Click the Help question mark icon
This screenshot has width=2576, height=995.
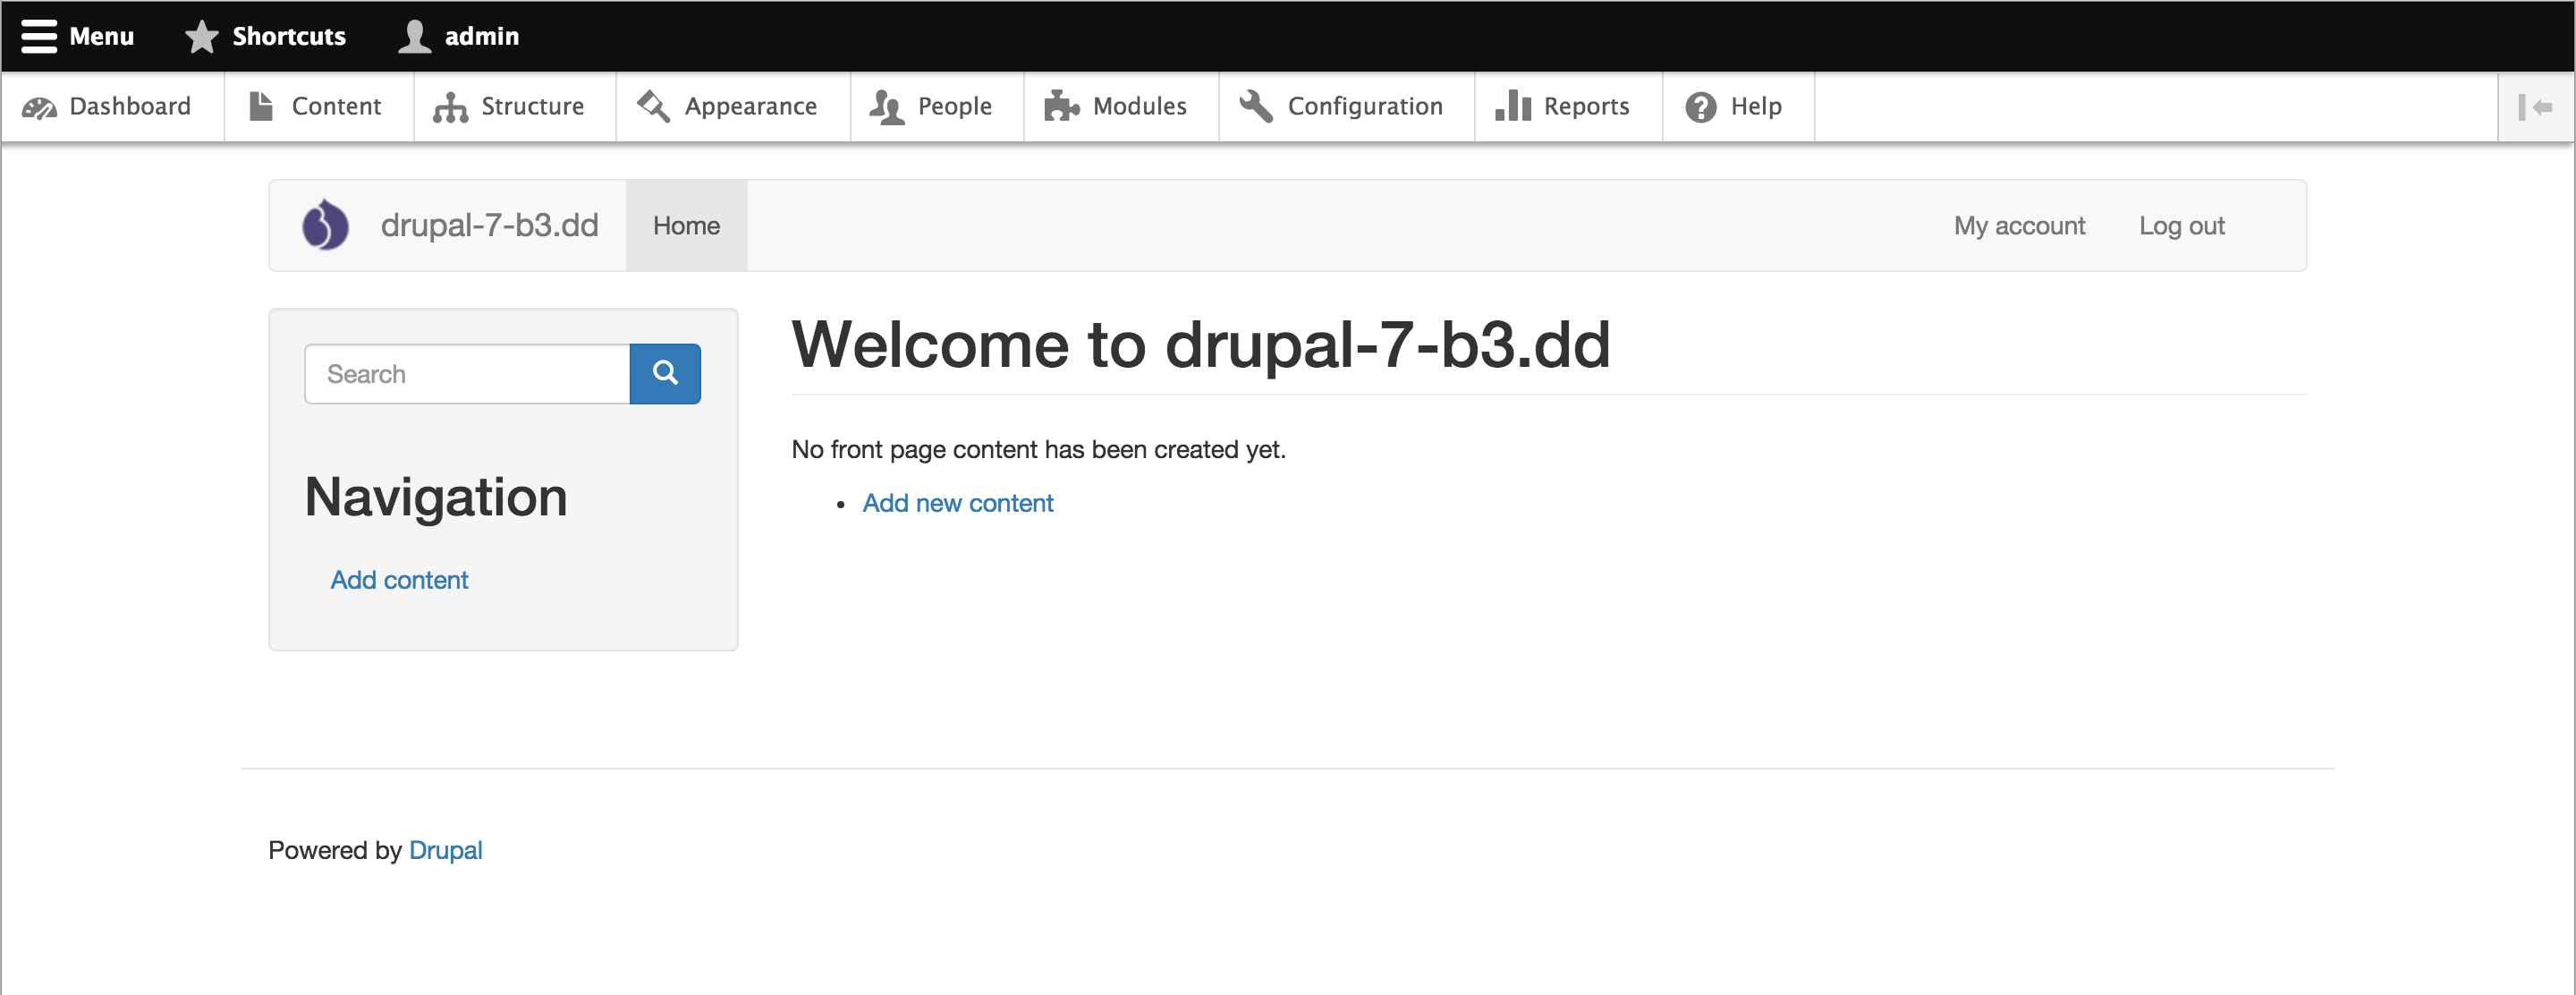click(1700, 107)
